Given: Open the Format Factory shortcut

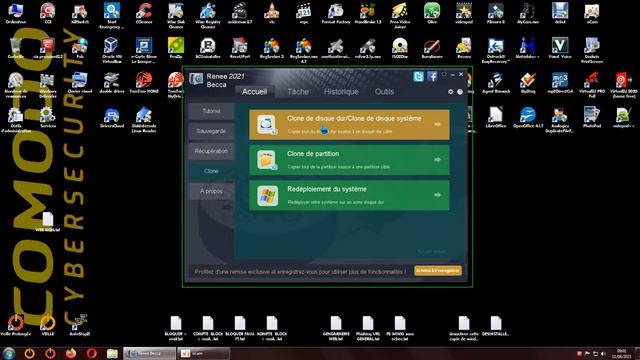Looking at the screenshot, I should click(336, 13).
